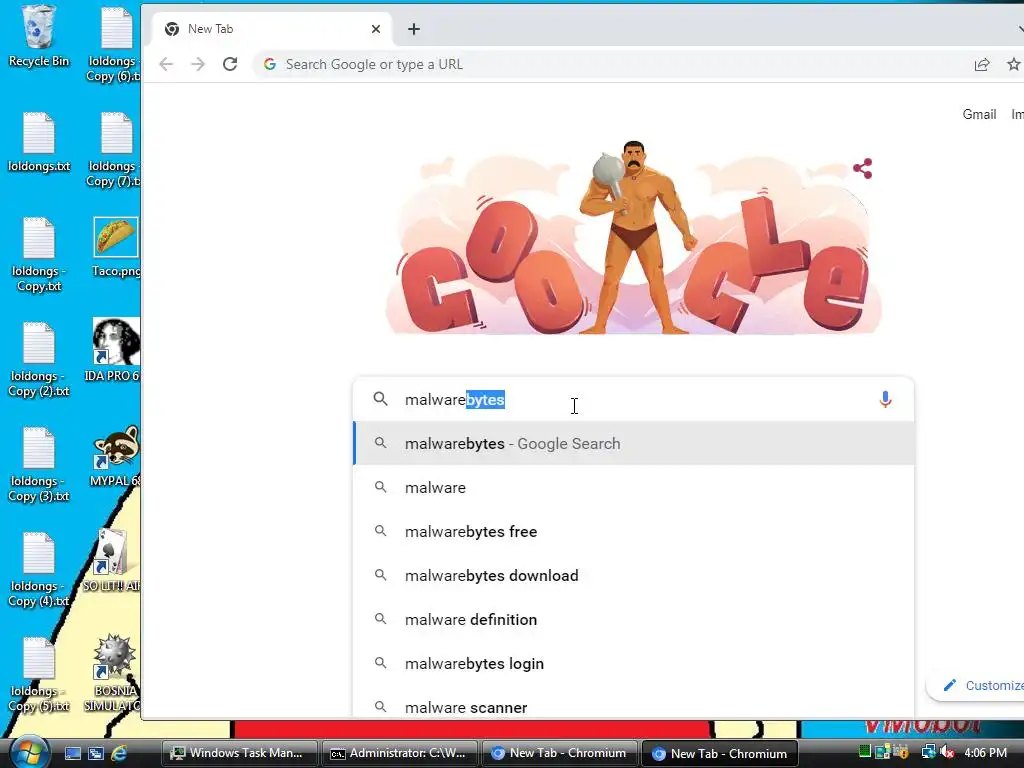
Task: Select loldongs - Copy (4).txt file
Action: (x=39, y=569)
